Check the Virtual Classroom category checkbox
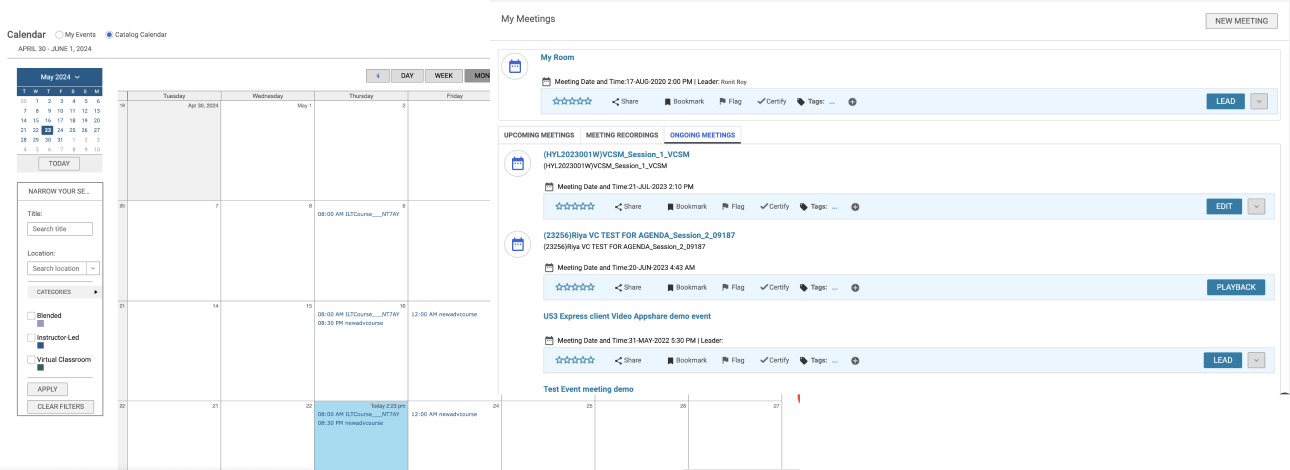 tap(32, 360)
